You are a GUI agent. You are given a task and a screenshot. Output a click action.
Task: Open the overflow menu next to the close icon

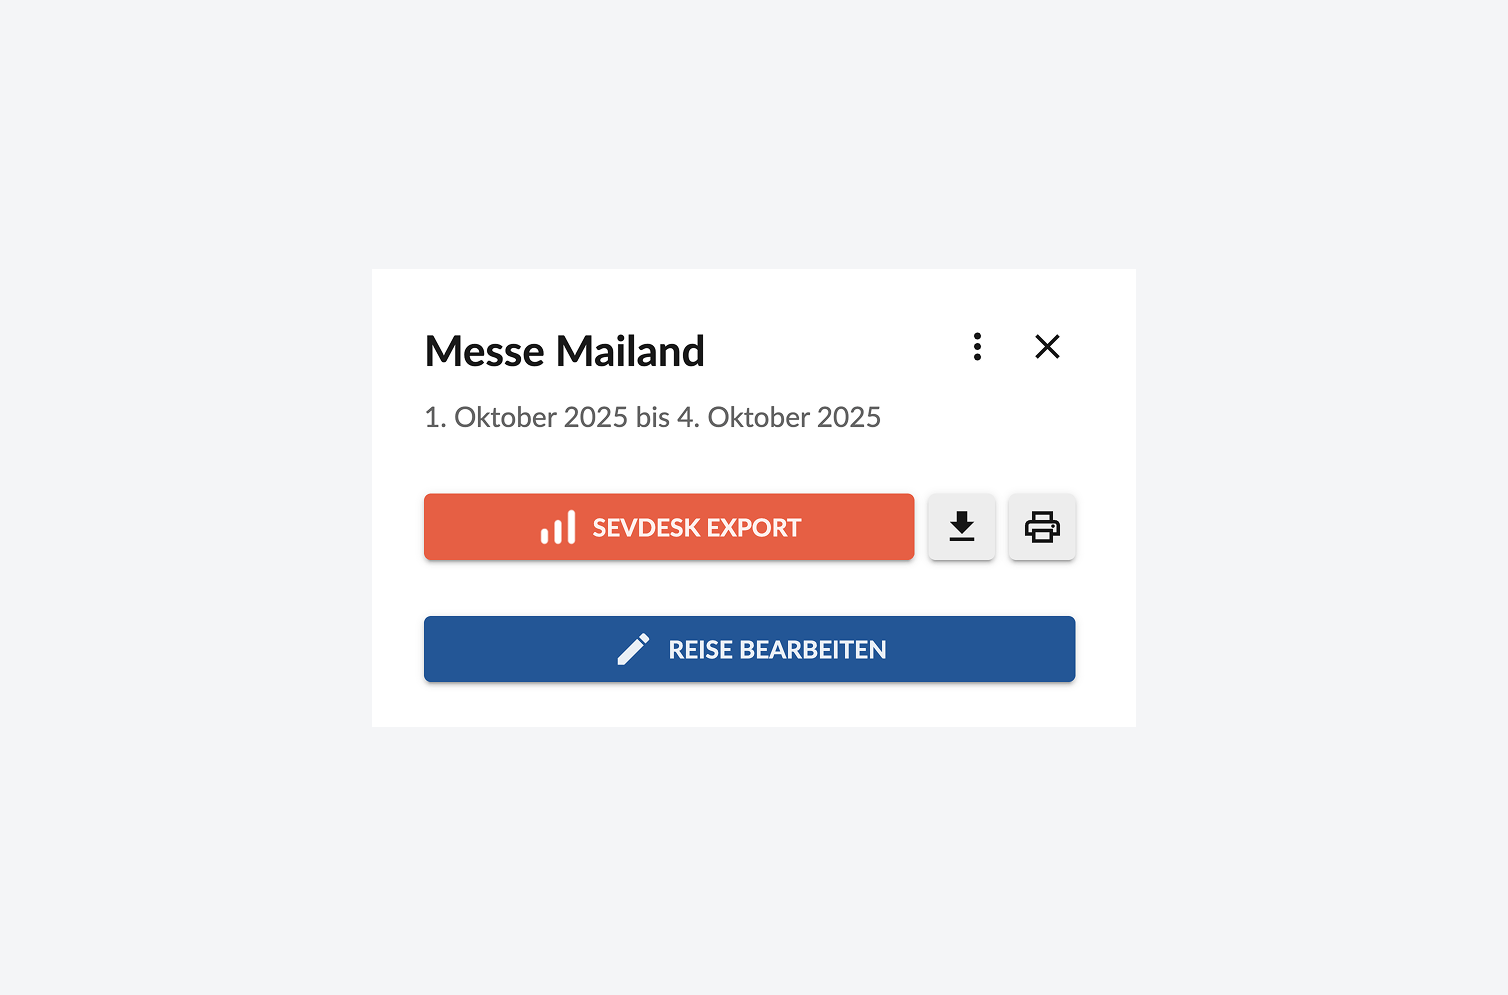click(977, 347)
